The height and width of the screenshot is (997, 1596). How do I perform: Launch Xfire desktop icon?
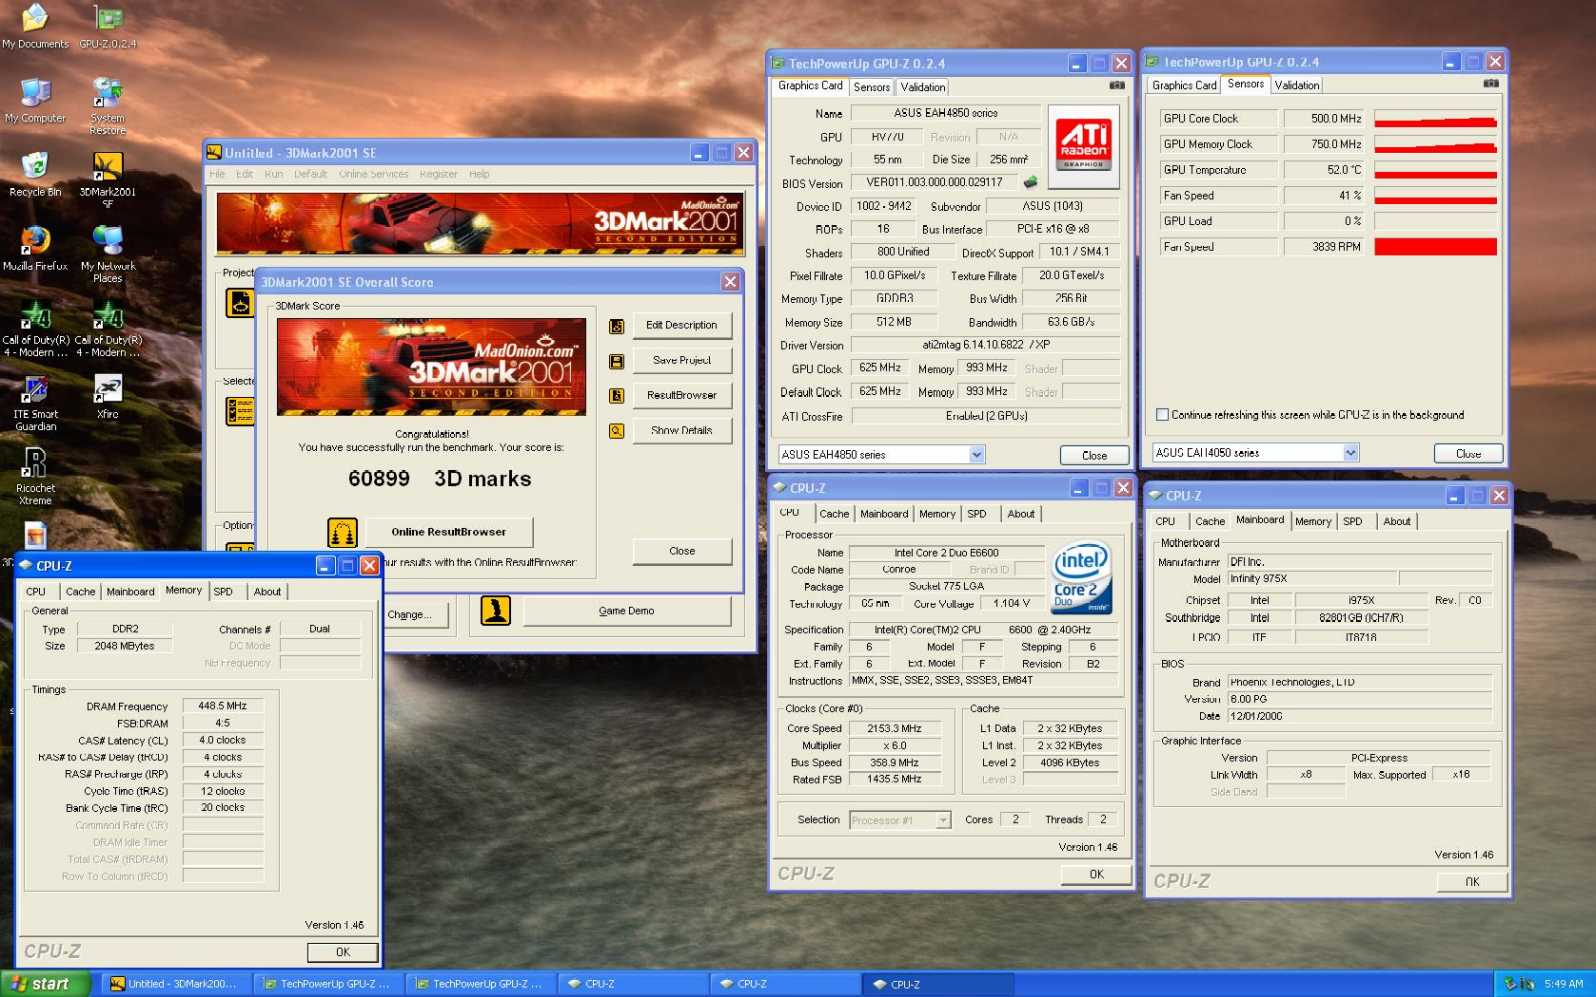(x=107, y=396)
